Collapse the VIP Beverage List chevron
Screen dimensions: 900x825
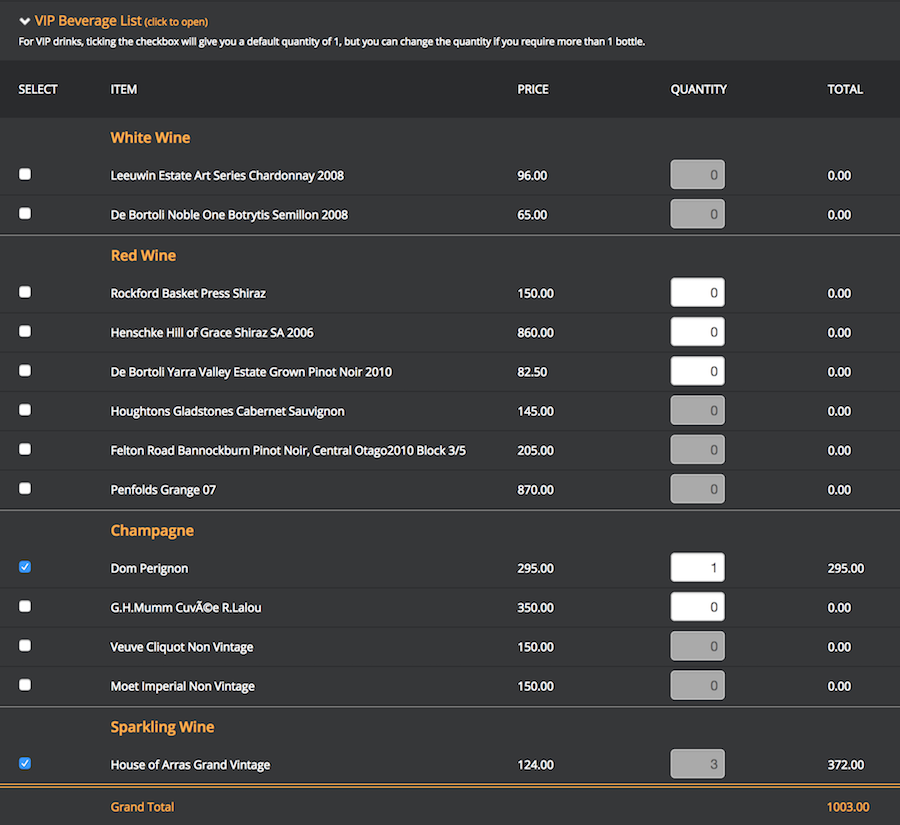(25, 22)
